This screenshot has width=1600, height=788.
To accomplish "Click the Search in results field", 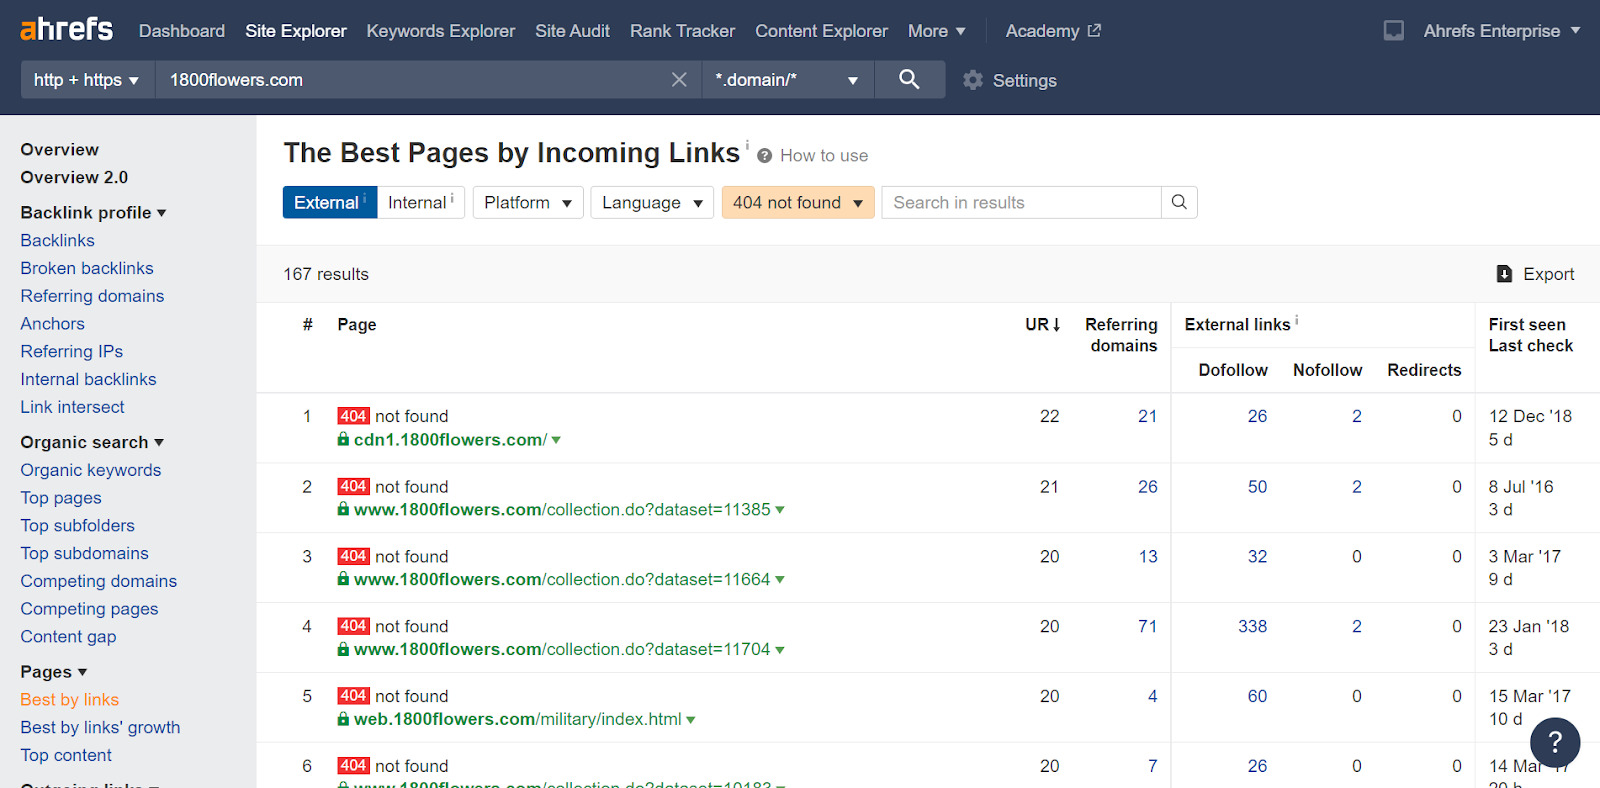I will [1020, 203].
